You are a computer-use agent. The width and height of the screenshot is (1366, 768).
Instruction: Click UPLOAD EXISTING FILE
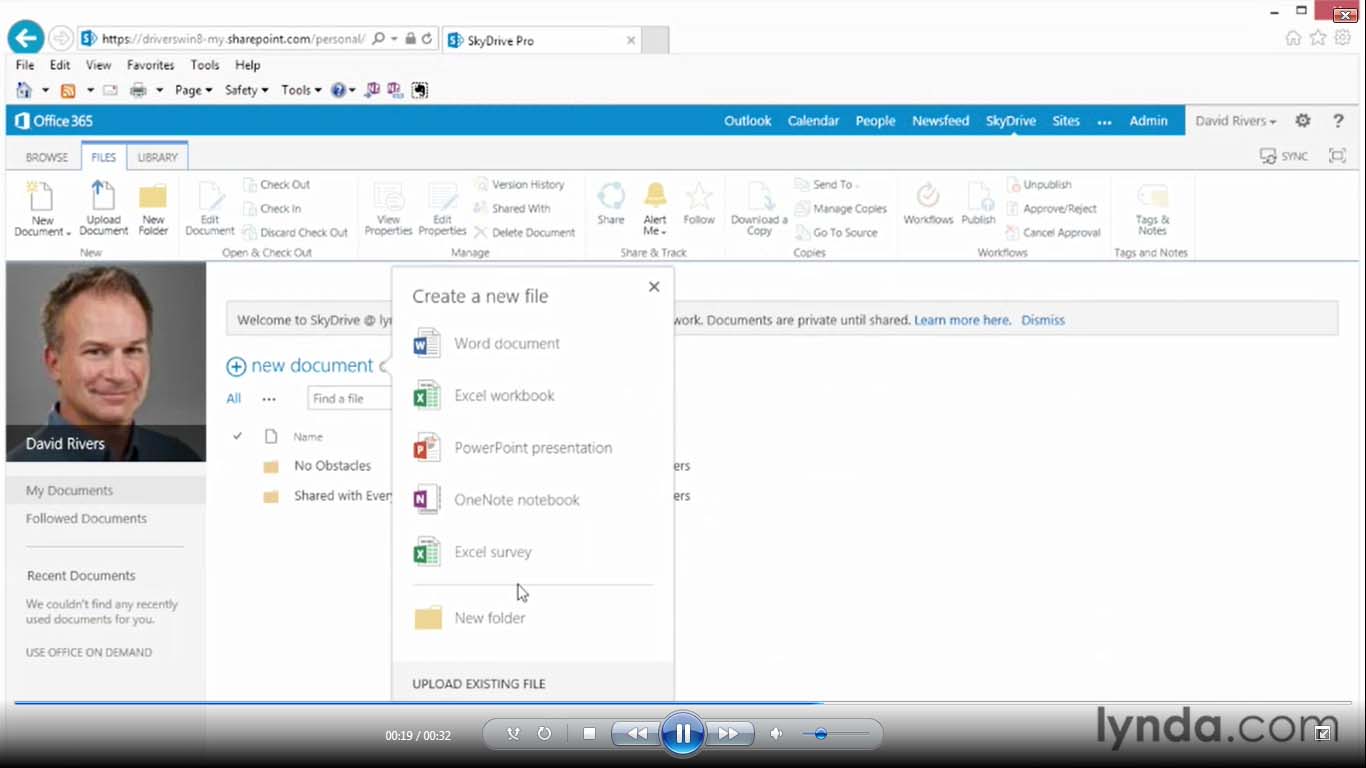point(479,684)
